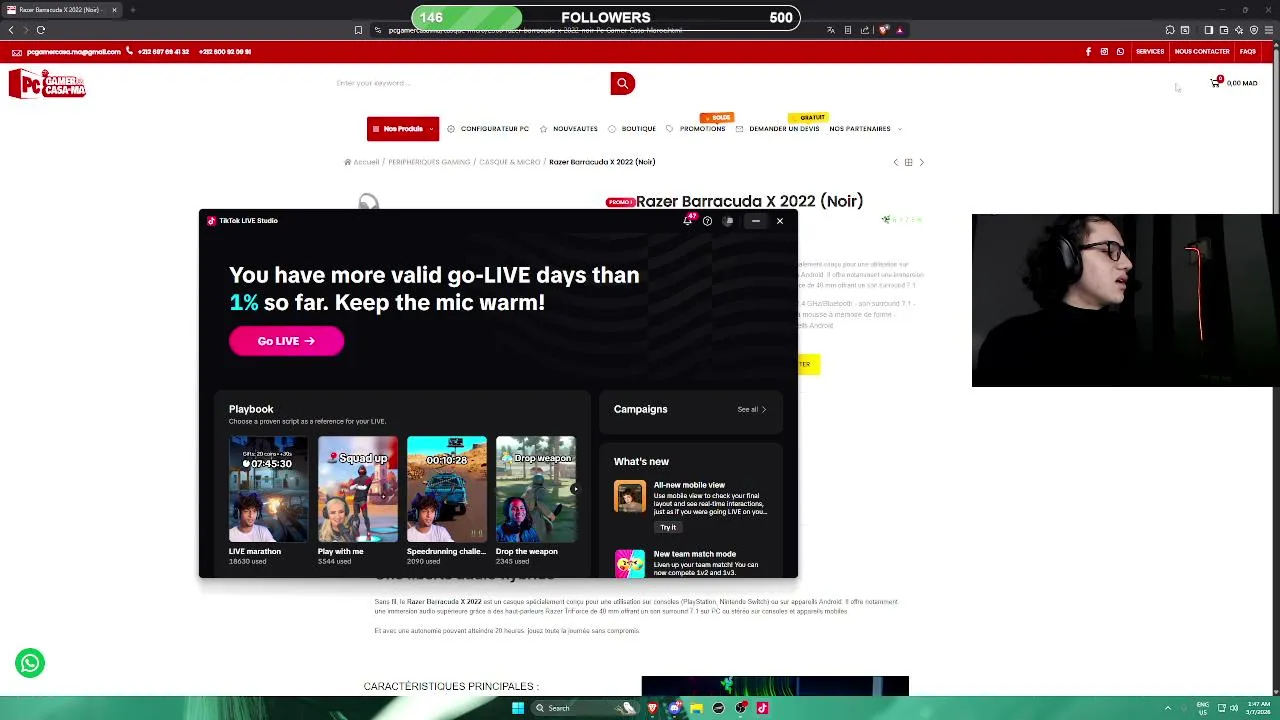Expand See all campaigns
This screenshot has height=720, width=1280.
point(752,409)
